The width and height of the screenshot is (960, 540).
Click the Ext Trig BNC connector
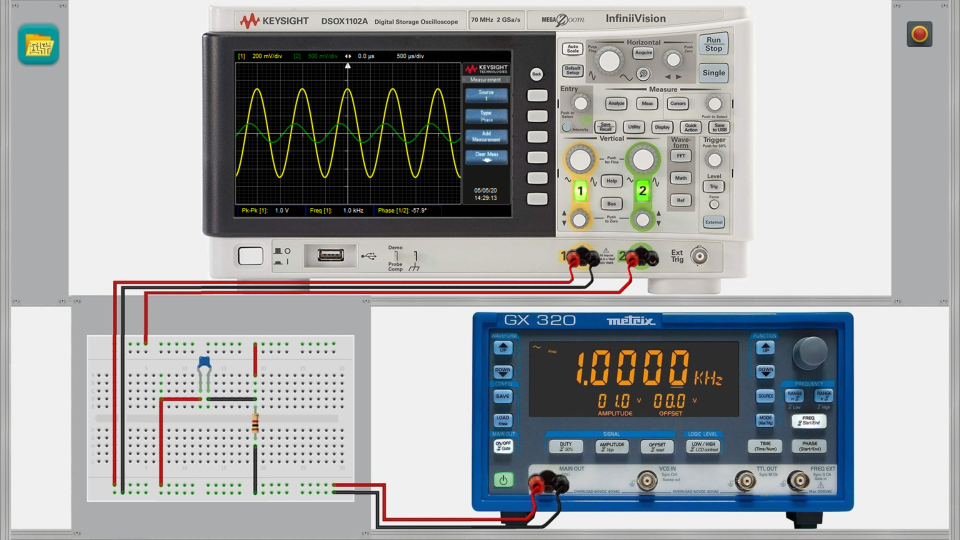pyautogui.click(x=701, y=256)
